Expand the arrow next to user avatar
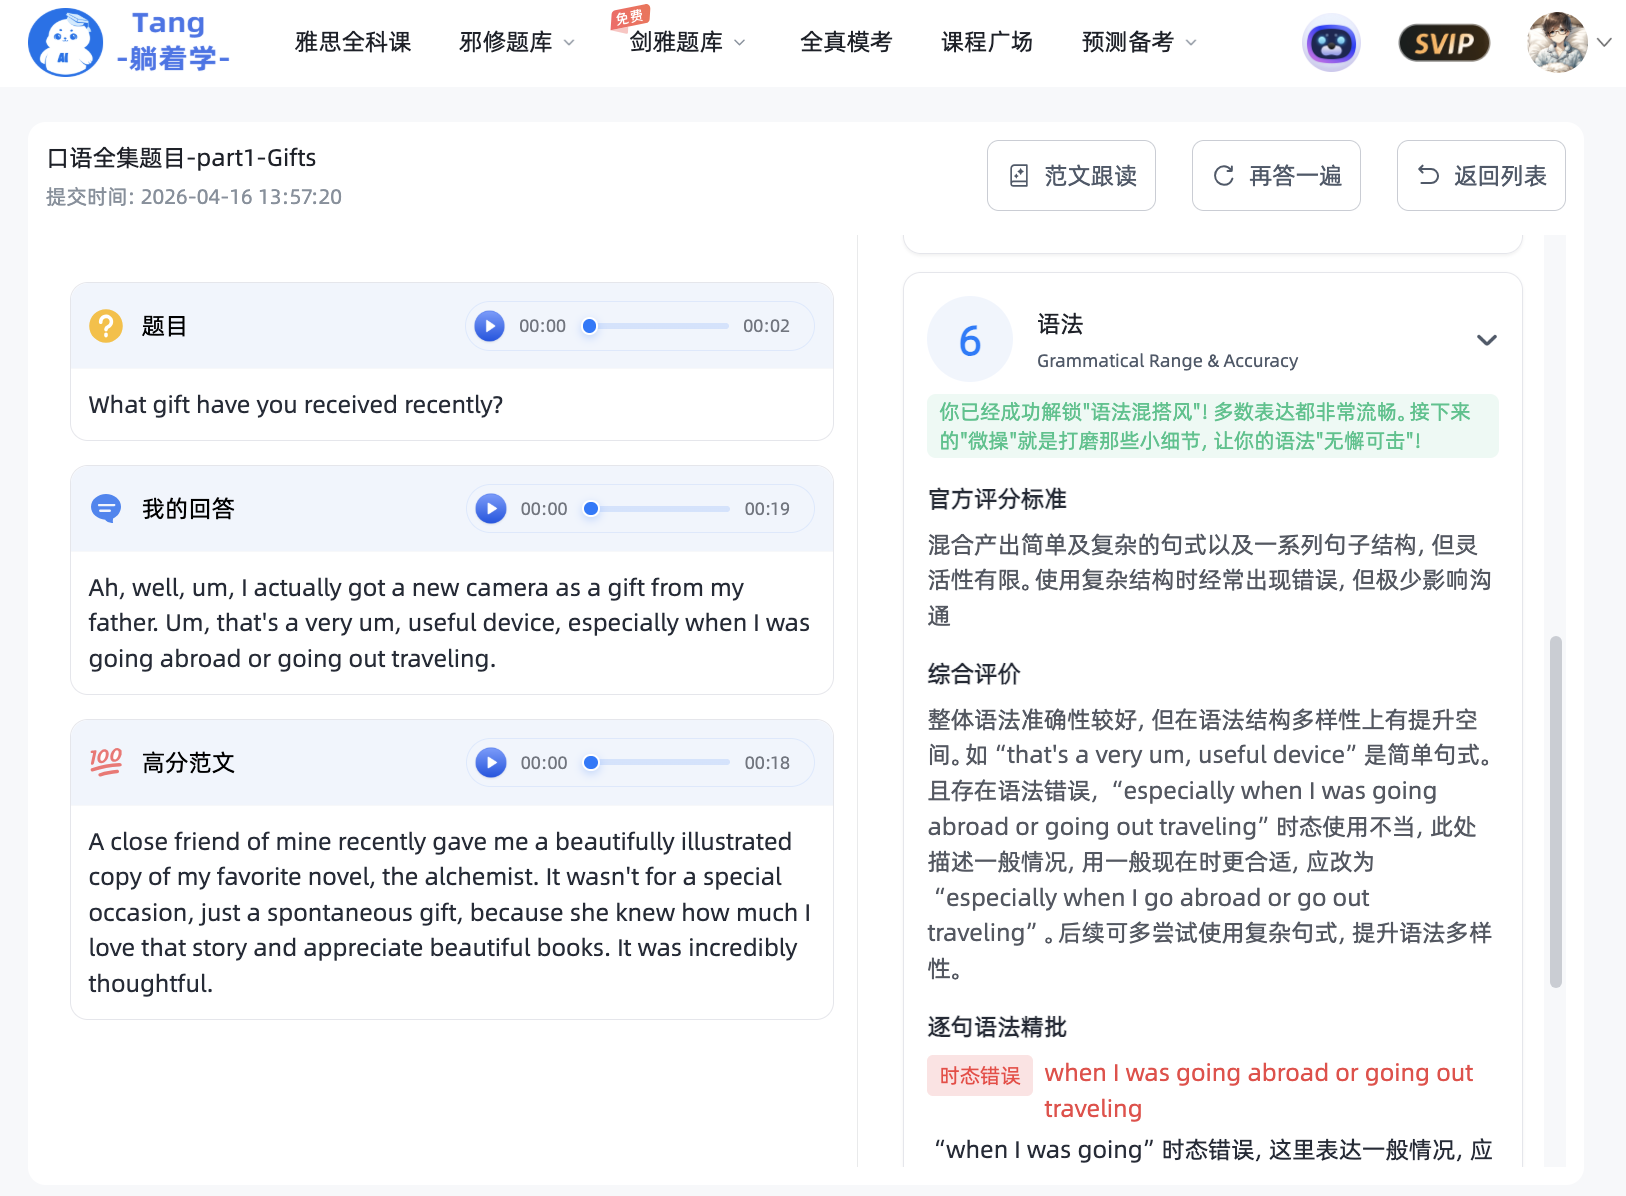 [x=1604, y=42]
